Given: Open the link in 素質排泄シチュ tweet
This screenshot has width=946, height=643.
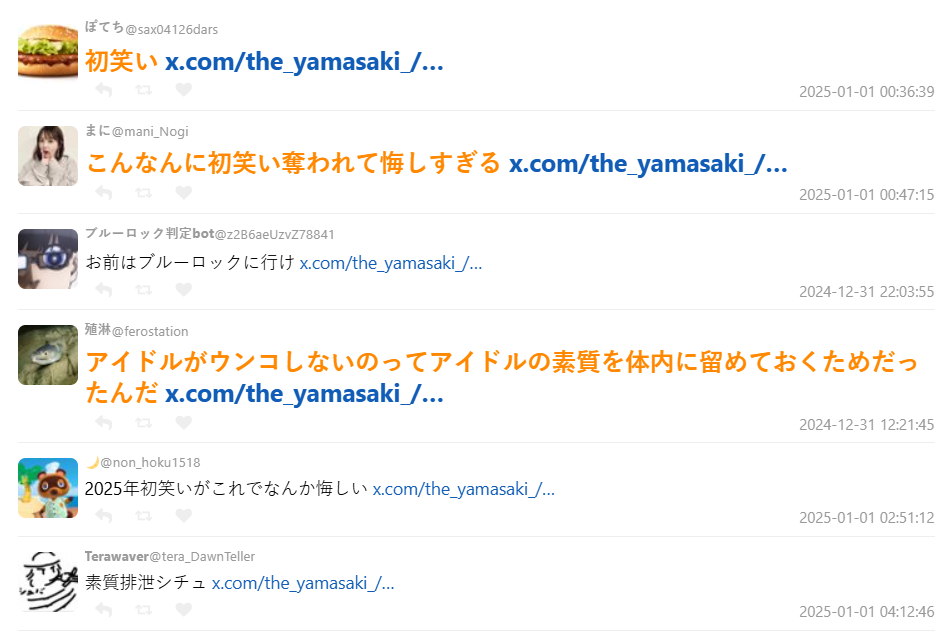Looking at the screenshot, I should click(302, 583).
